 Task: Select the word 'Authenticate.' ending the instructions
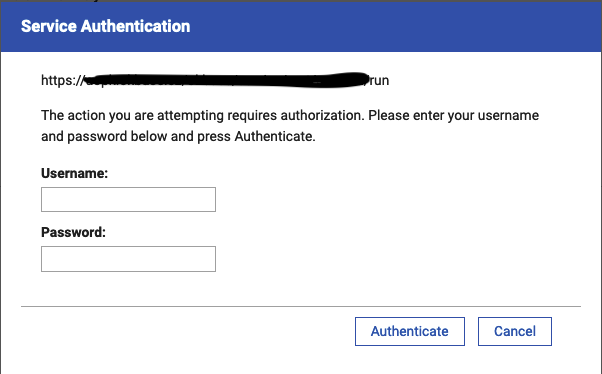pos(275,136)
